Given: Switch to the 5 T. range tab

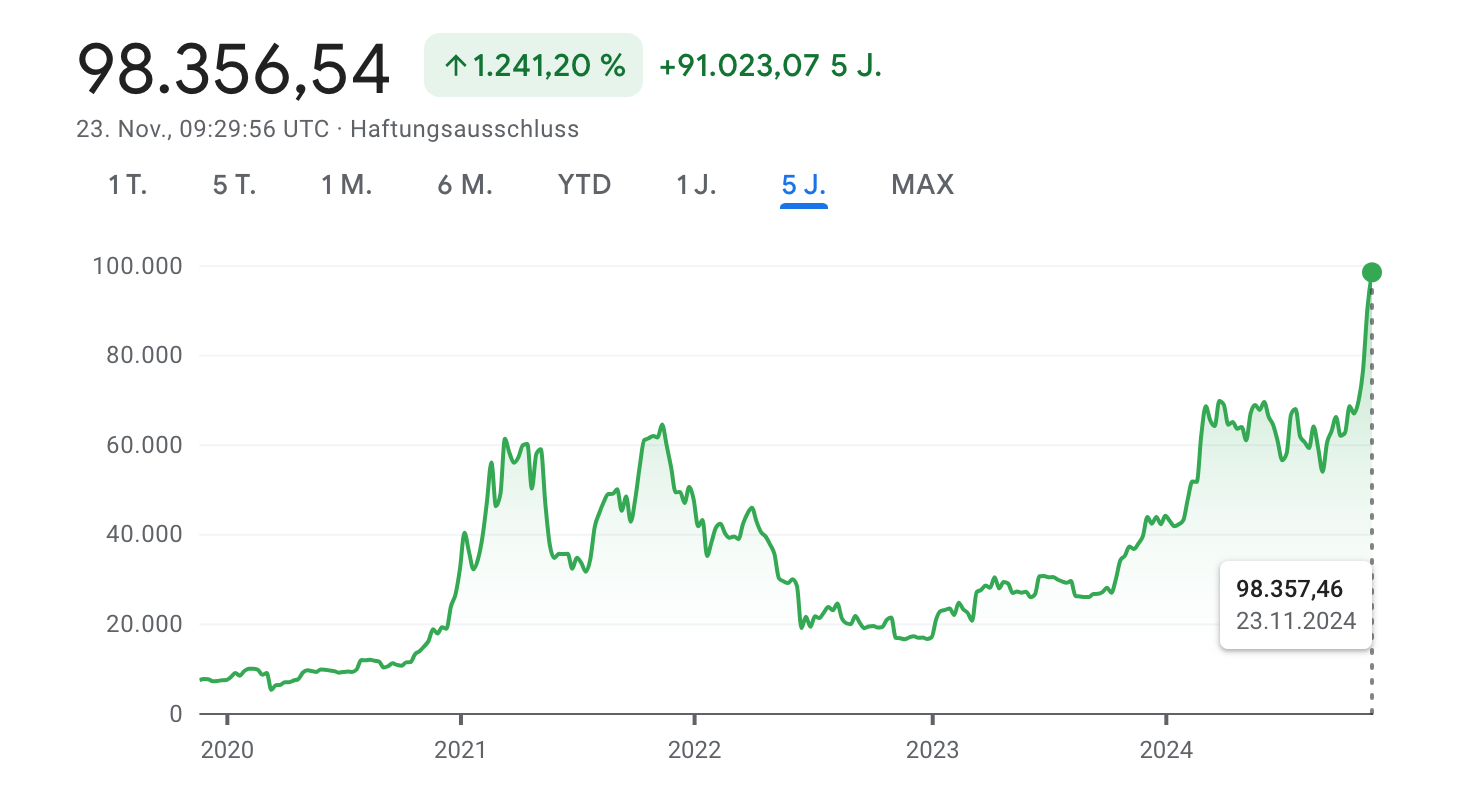Looking at the screenshot, I should [235, 185].
